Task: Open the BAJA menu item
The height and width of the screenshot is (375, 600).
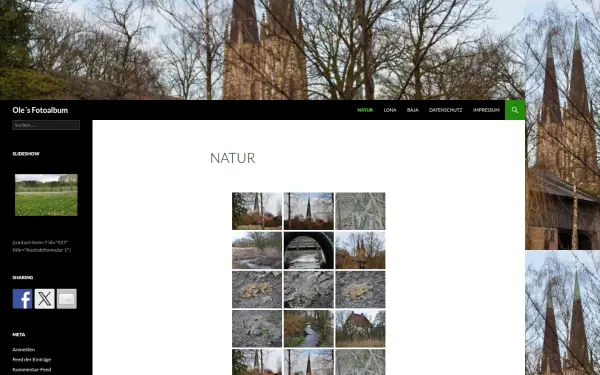Action: [x=412, y=110]
